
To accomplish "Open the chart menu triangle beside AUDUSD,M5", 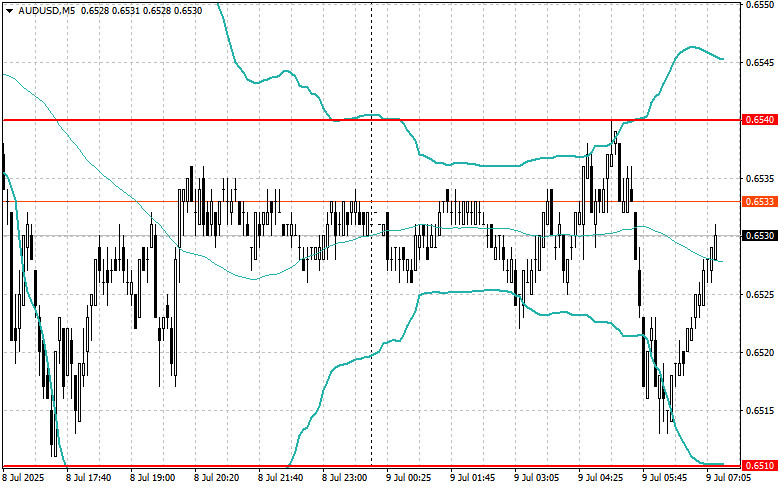I will click(x=9, y=10).
